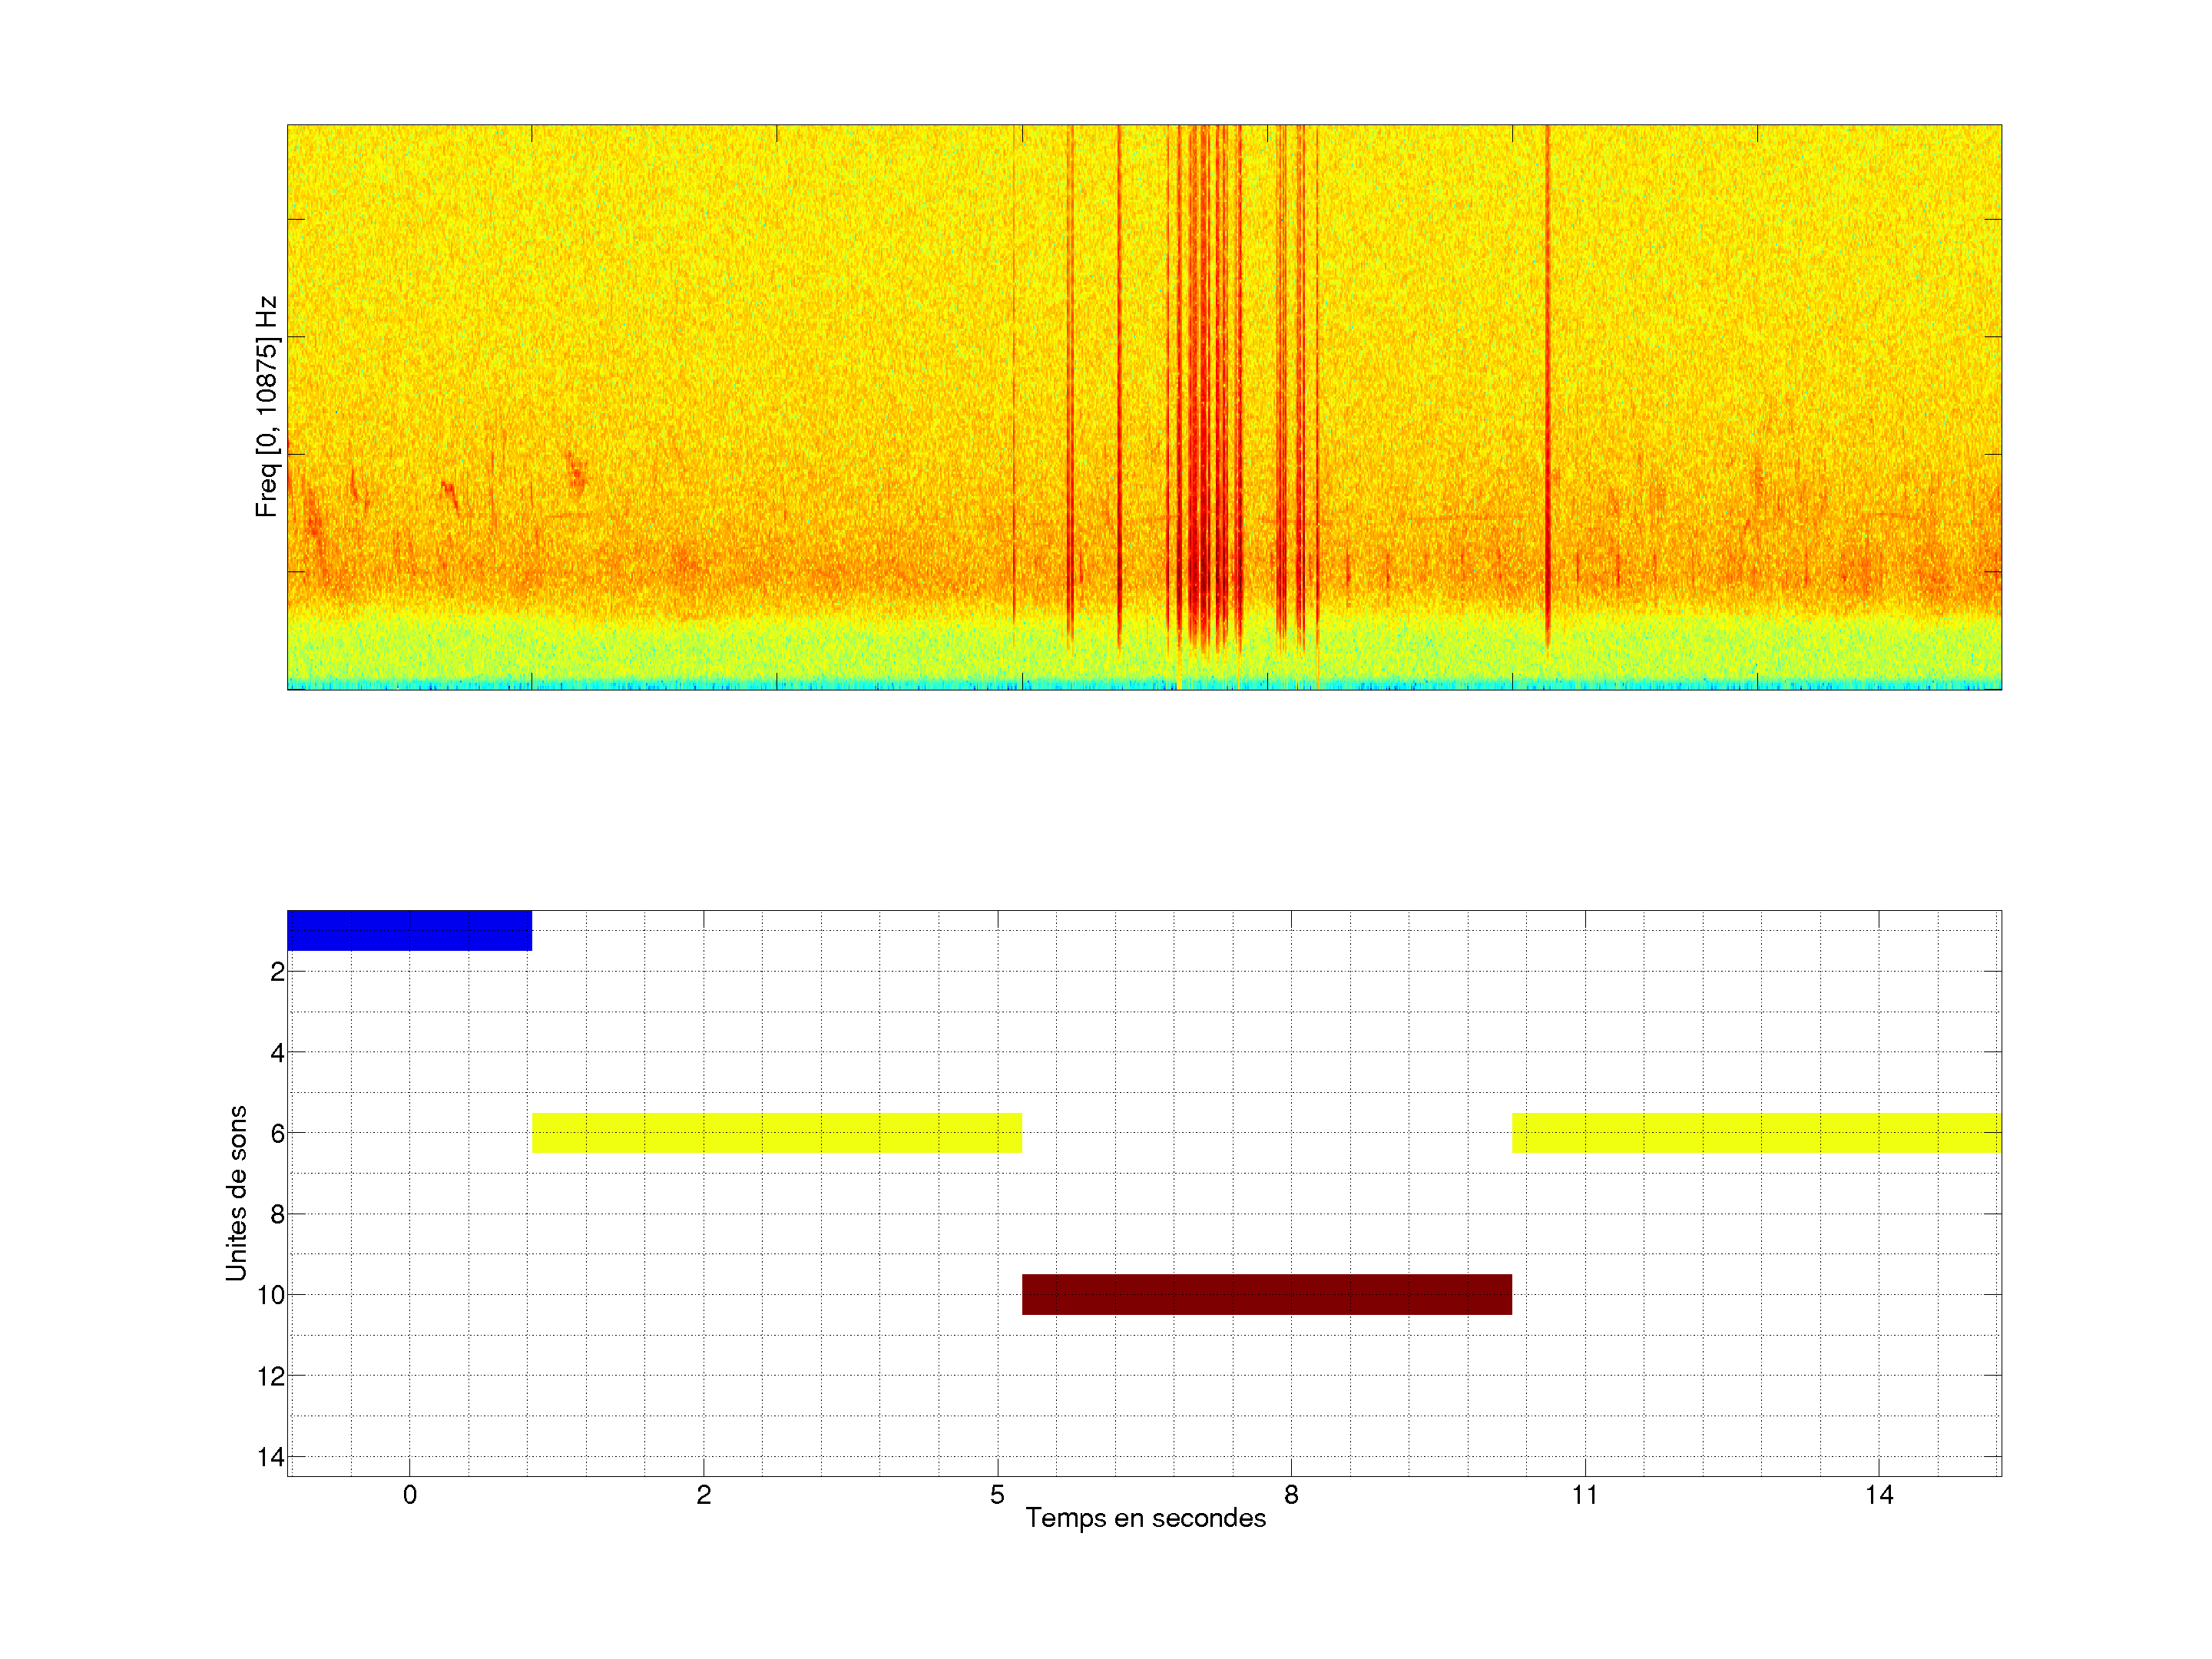Click the blue bar at unit 1

click(x=409, y=930)
